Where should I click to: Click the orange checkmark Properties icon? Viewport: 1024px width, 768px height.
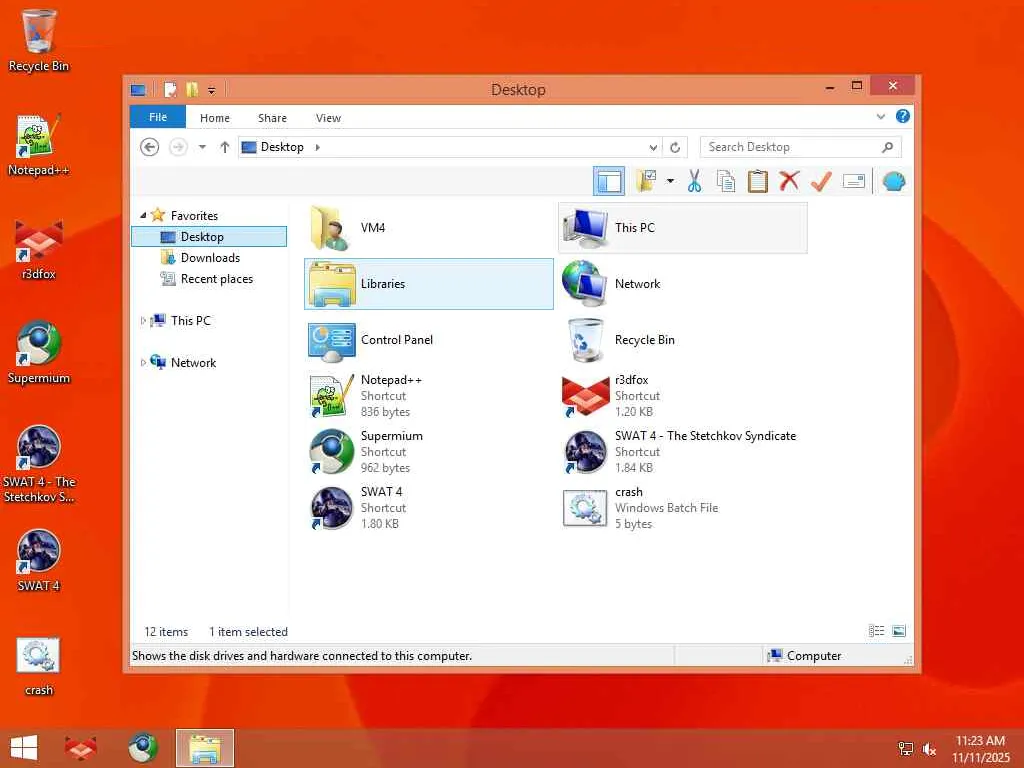point(821,181)
